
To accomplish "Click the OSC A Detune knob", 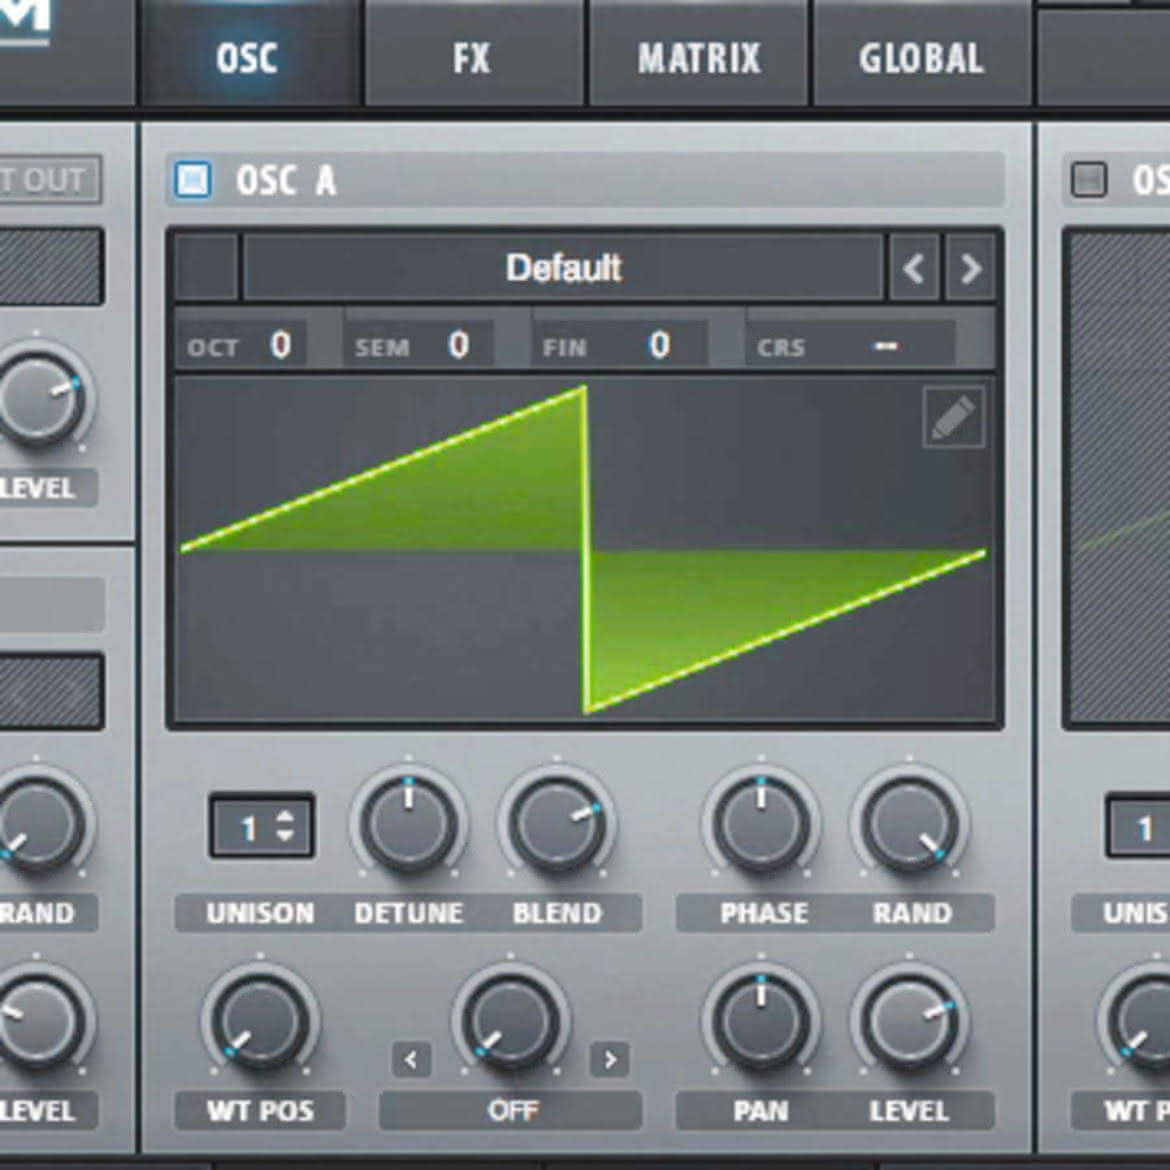I will [408, 824].
